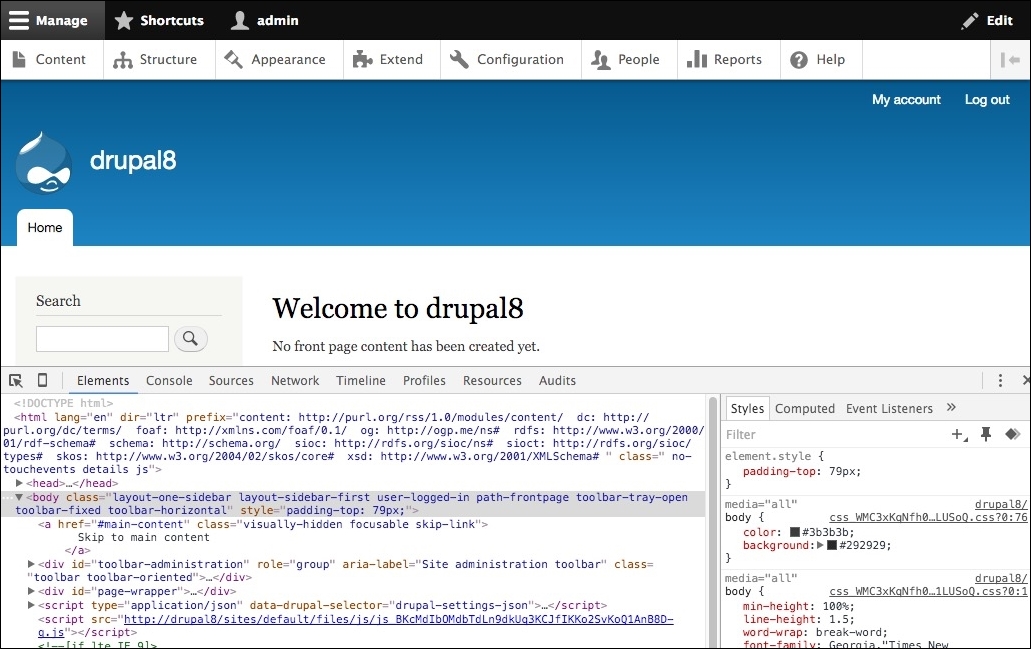Select the DOCTYPE html line

tap(63, 403)
